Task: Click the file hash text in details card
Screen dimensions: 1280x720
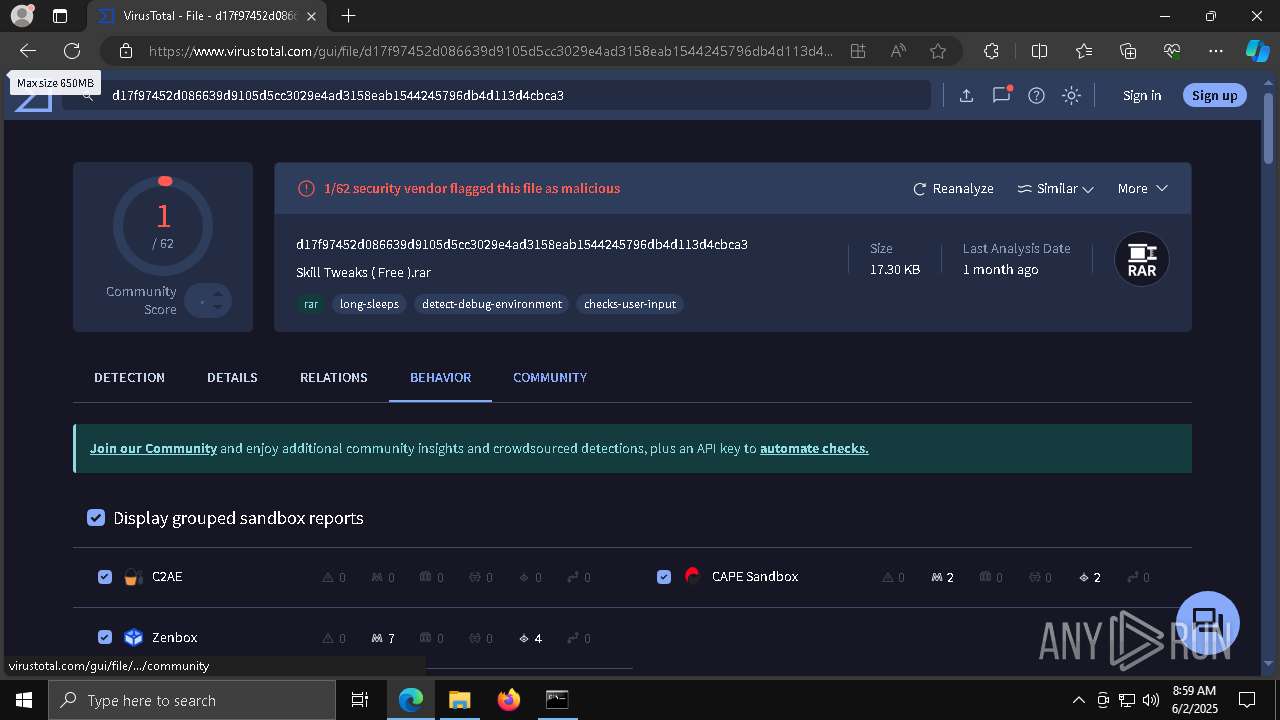Action: (522, 244)
